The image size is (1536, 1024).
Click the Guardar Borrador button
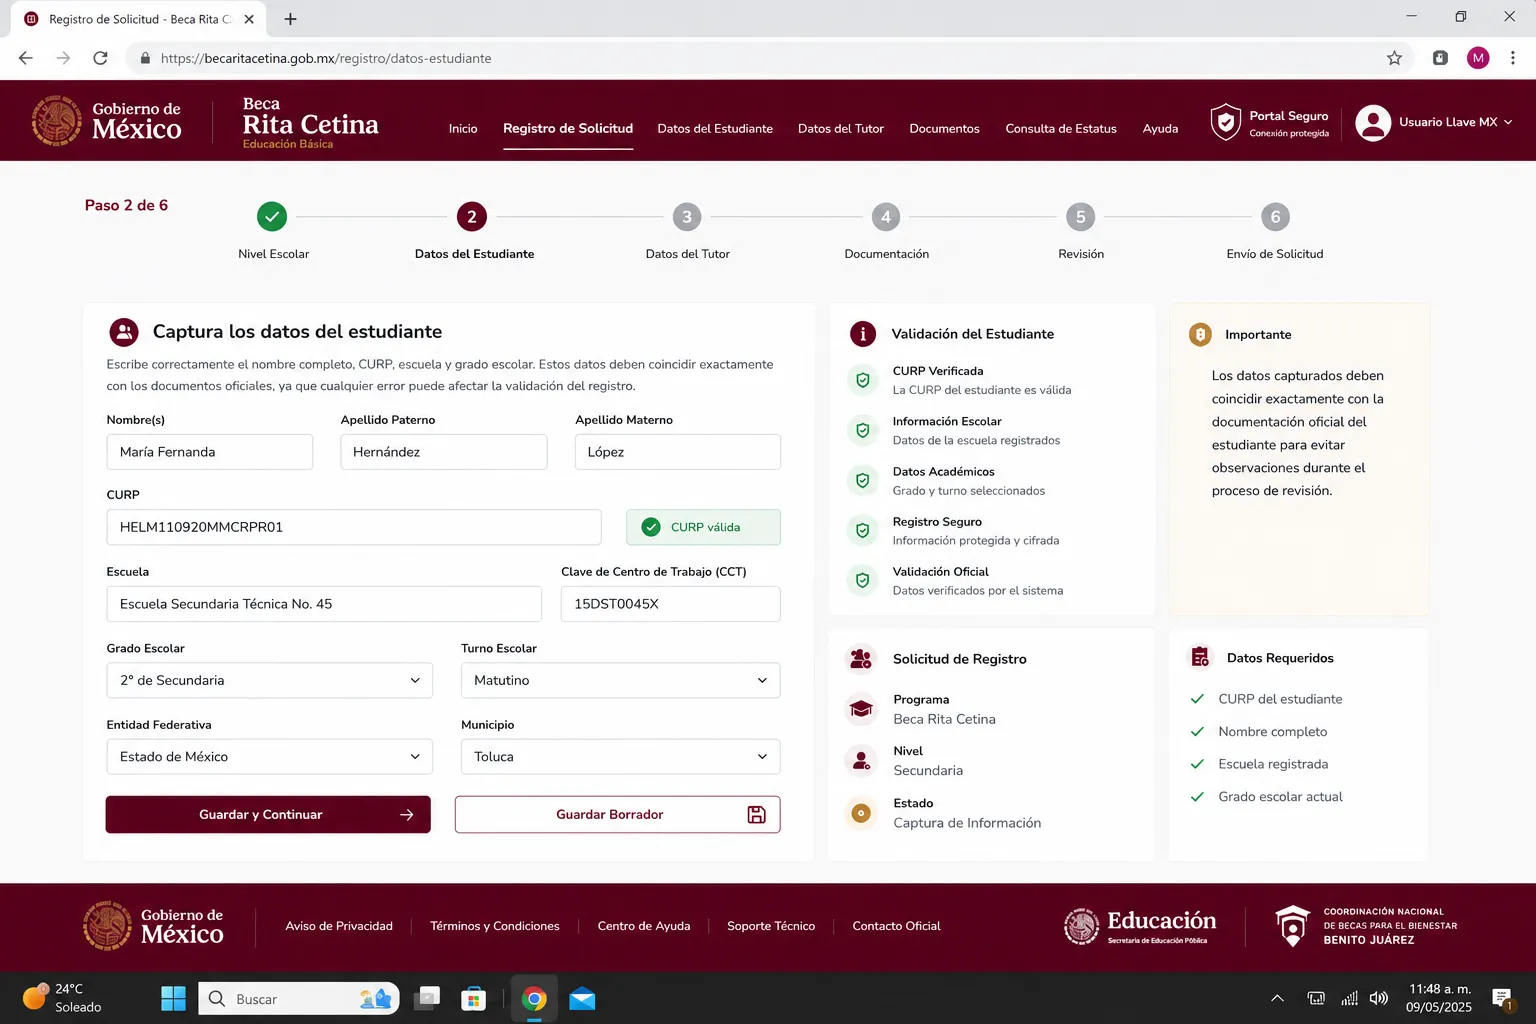pos(617,815)
